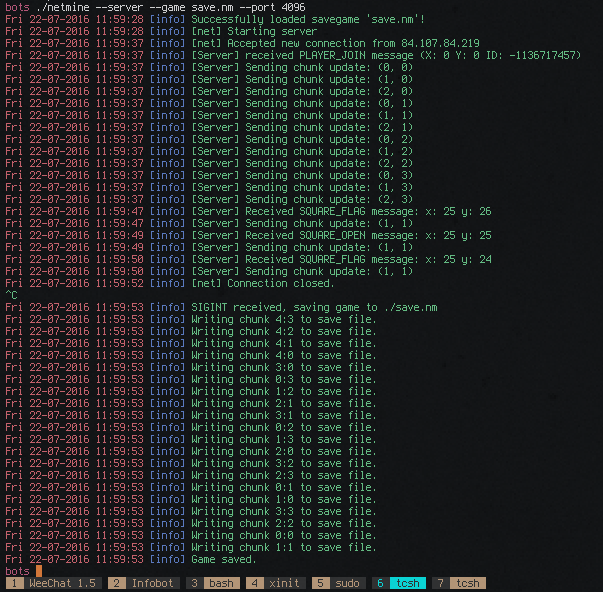This screenshot has height=592, width=603.
Task: Click the ^C interrupt marker
Action: pyautogui.click(x=11, y=295)
